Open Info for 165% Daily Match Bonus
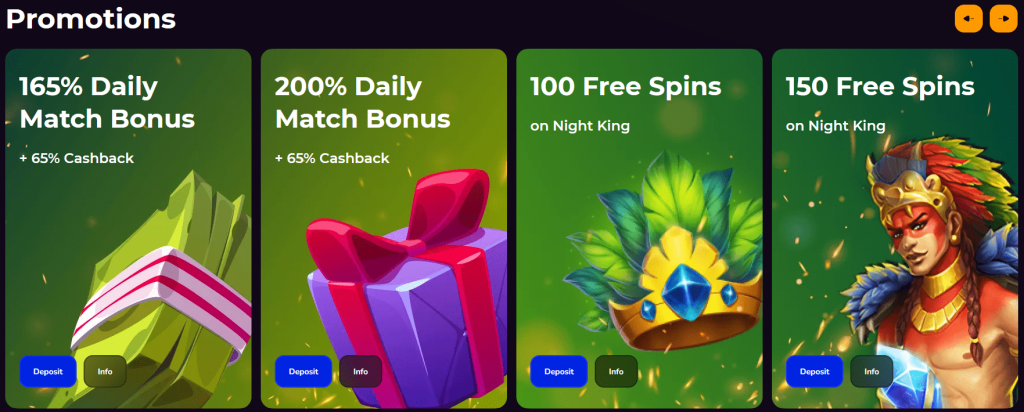 (x=105, y=372)
